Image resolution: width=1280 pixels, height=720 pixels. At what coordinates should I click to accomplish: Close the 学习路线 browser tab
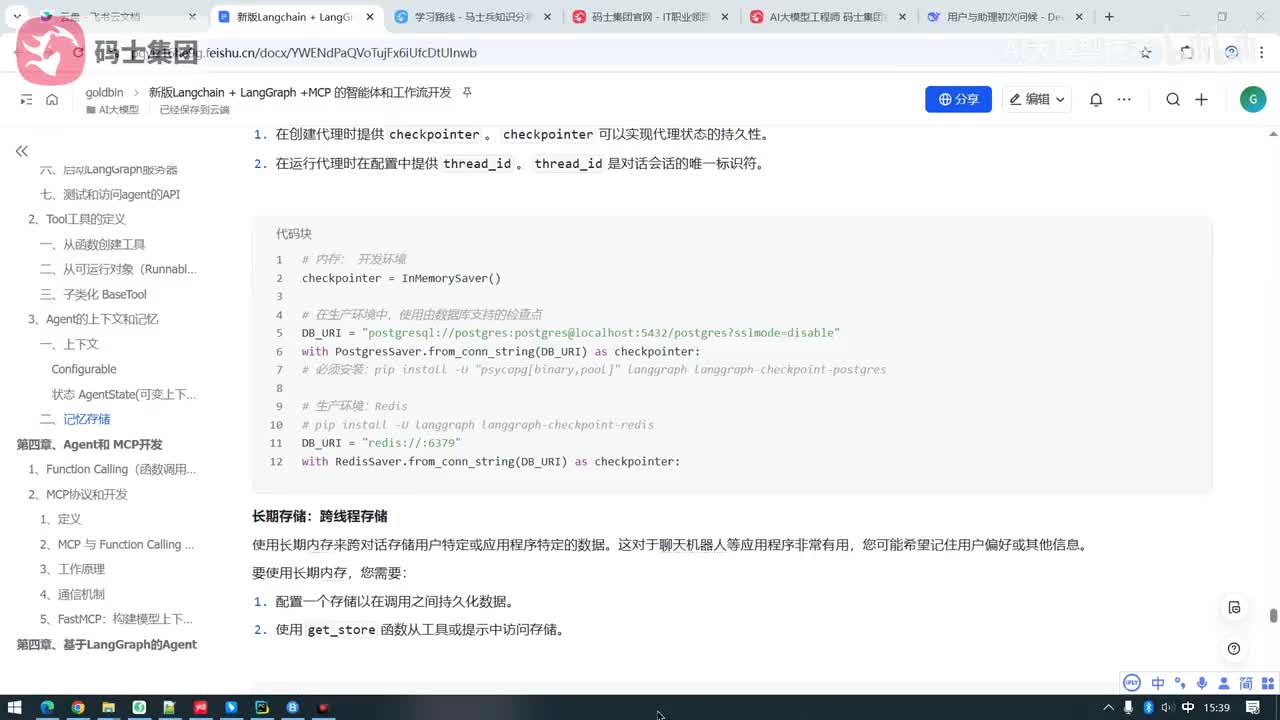pyautogui.click(x=546, y=17)
